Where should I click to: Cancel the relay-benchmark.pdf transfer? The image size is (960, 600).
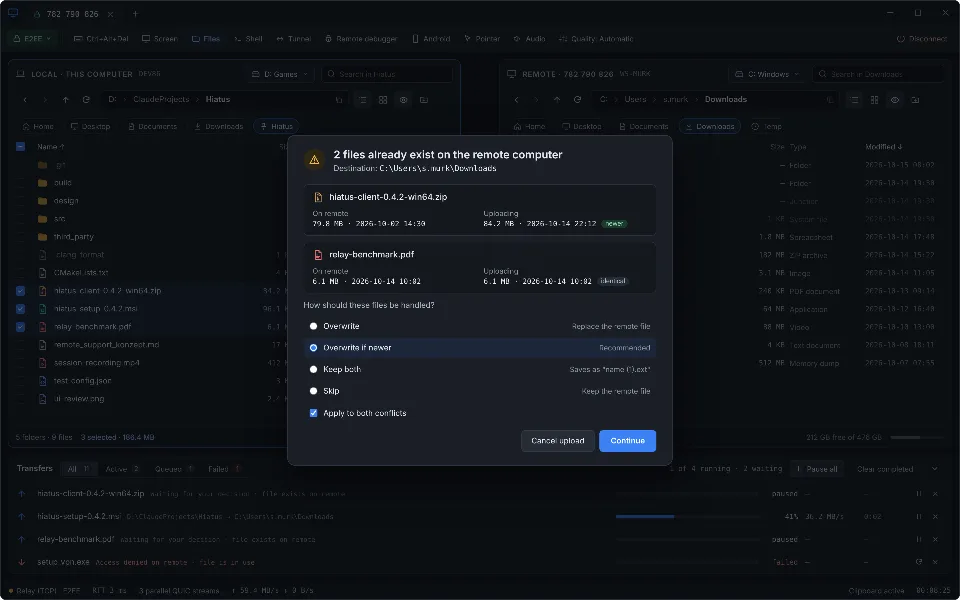935,539
